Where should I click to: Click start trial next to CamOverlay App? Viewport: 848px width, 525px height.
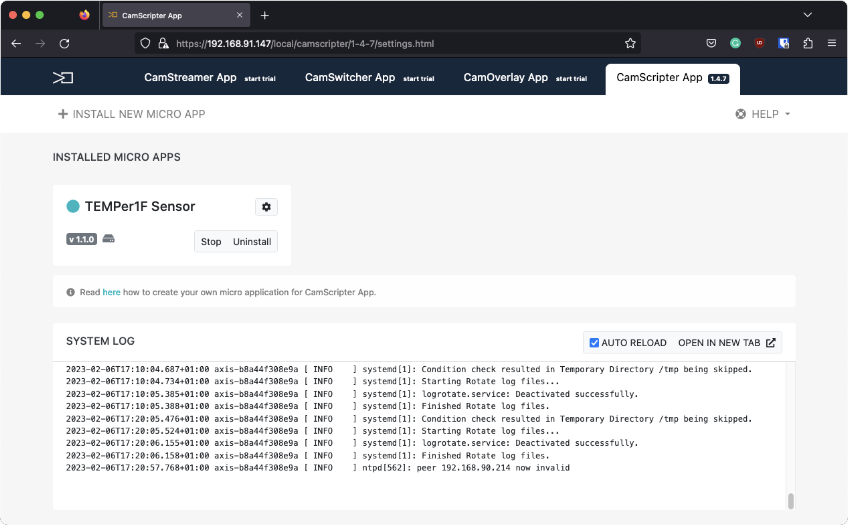tap(572, 79)
